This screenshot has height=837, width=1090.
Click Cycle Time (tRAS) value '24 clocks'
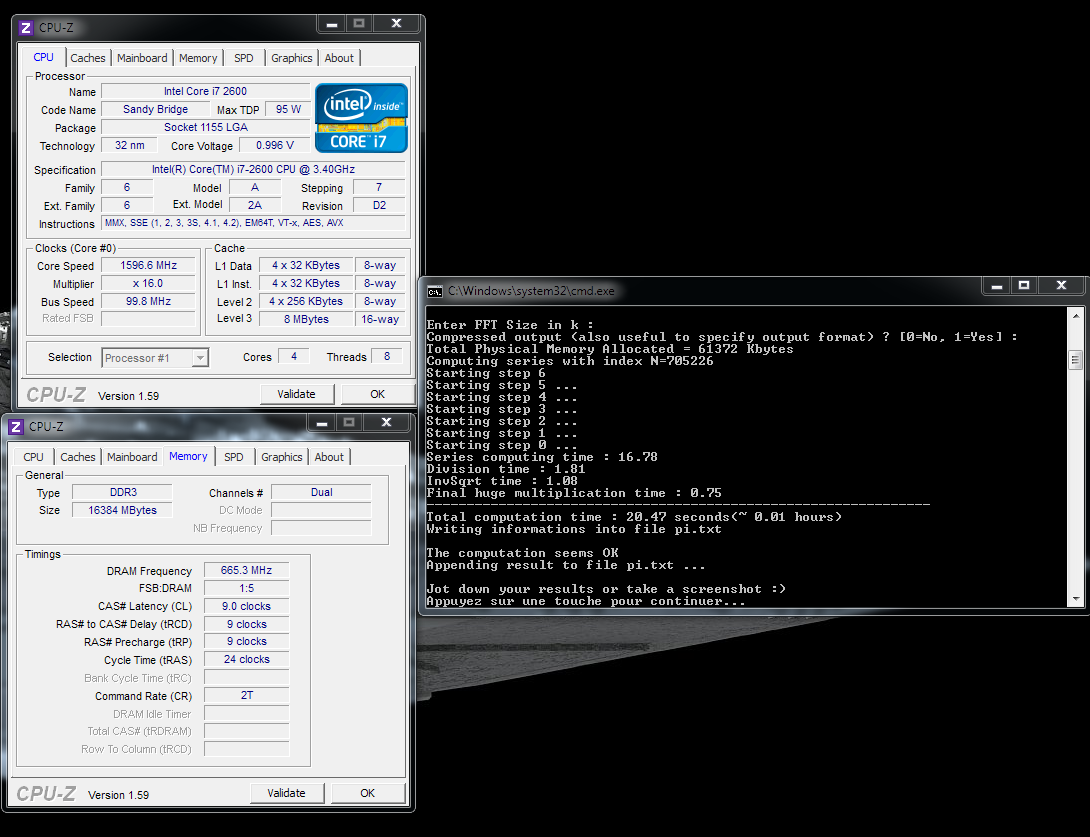point(246,659)
